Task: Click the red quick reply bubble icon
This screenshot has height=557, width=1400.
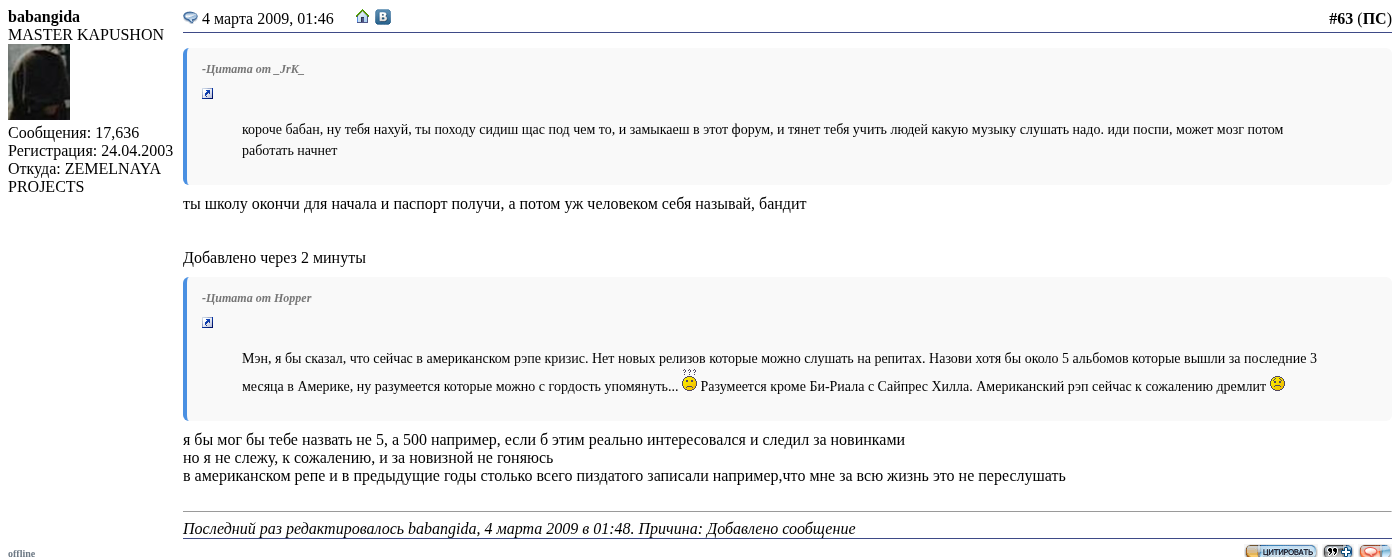Action: 1374,551
